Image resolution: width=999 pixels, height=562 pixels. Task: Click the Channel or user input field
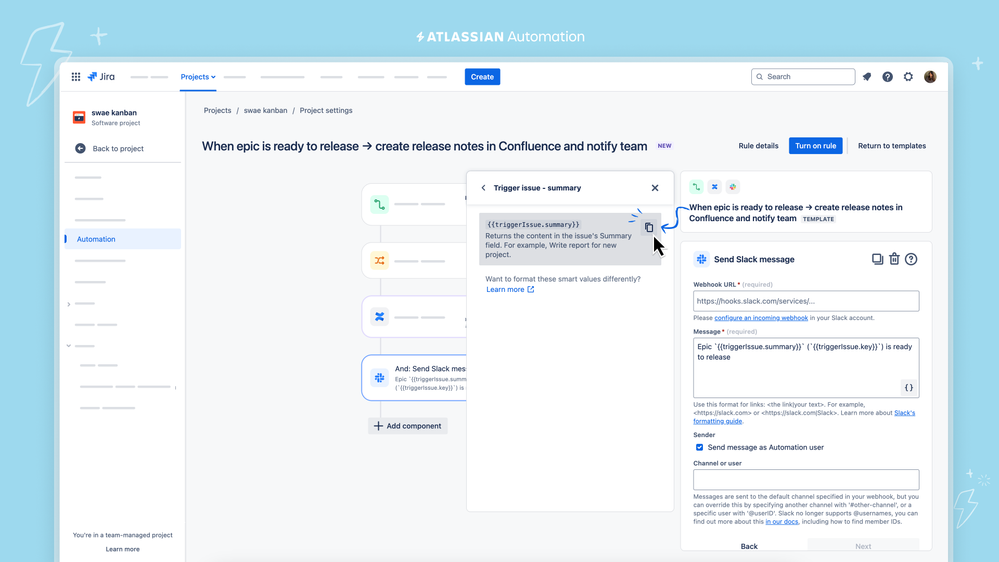tap(806, 479)
